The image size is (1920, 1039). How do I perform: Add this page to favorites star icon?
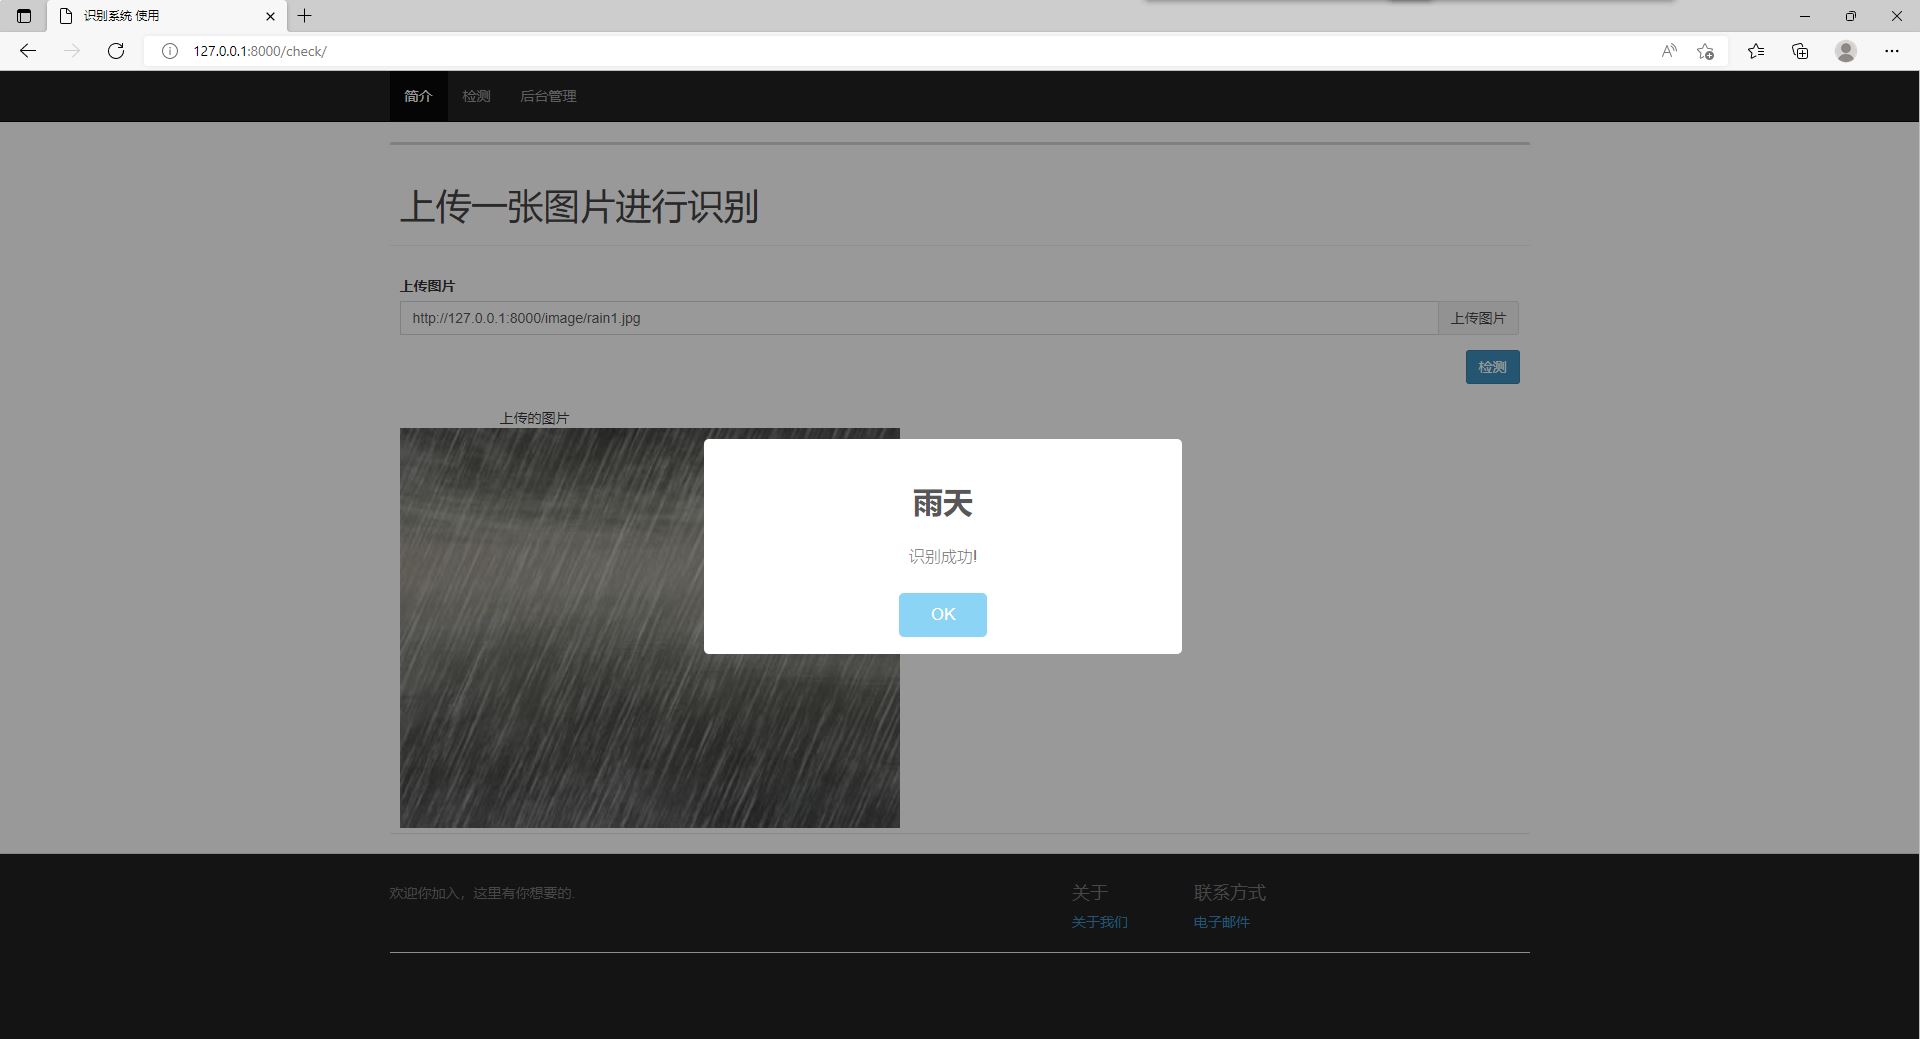[1706, 51]
